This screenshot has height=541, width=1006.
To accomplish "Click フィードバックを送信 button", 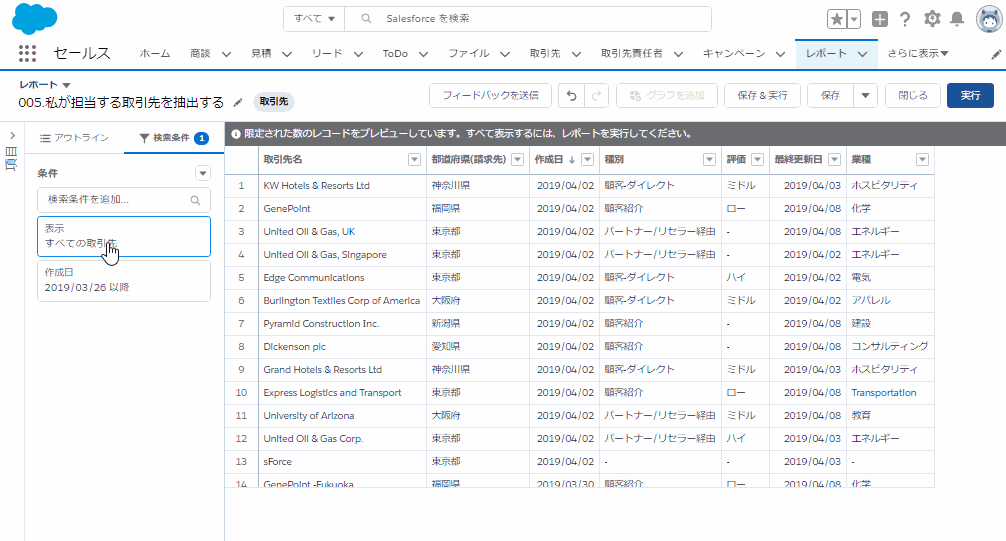I will (x=490, y=96).
